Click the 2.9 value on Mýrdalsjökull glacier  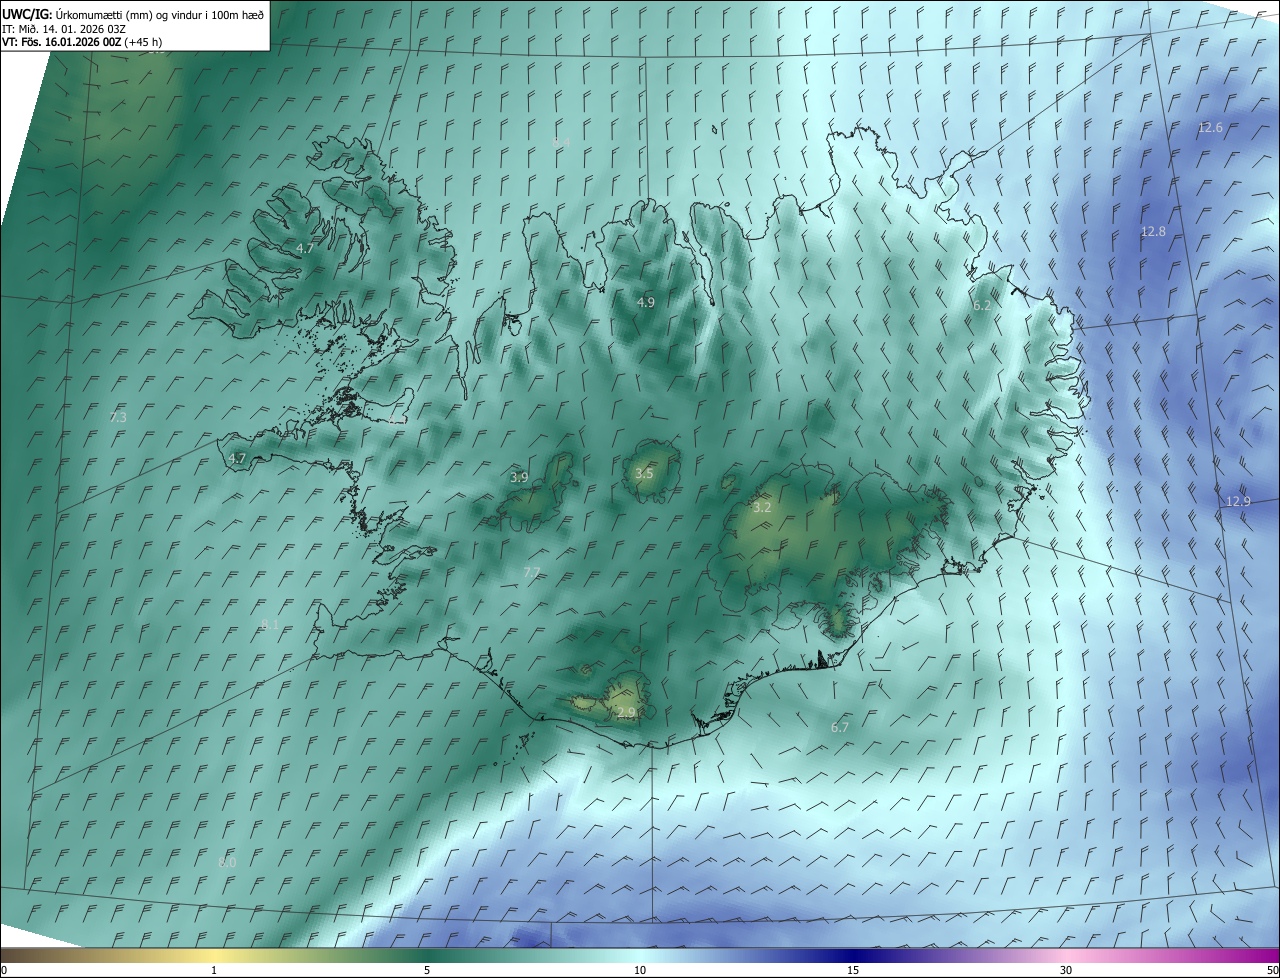[x=626, y=712]
